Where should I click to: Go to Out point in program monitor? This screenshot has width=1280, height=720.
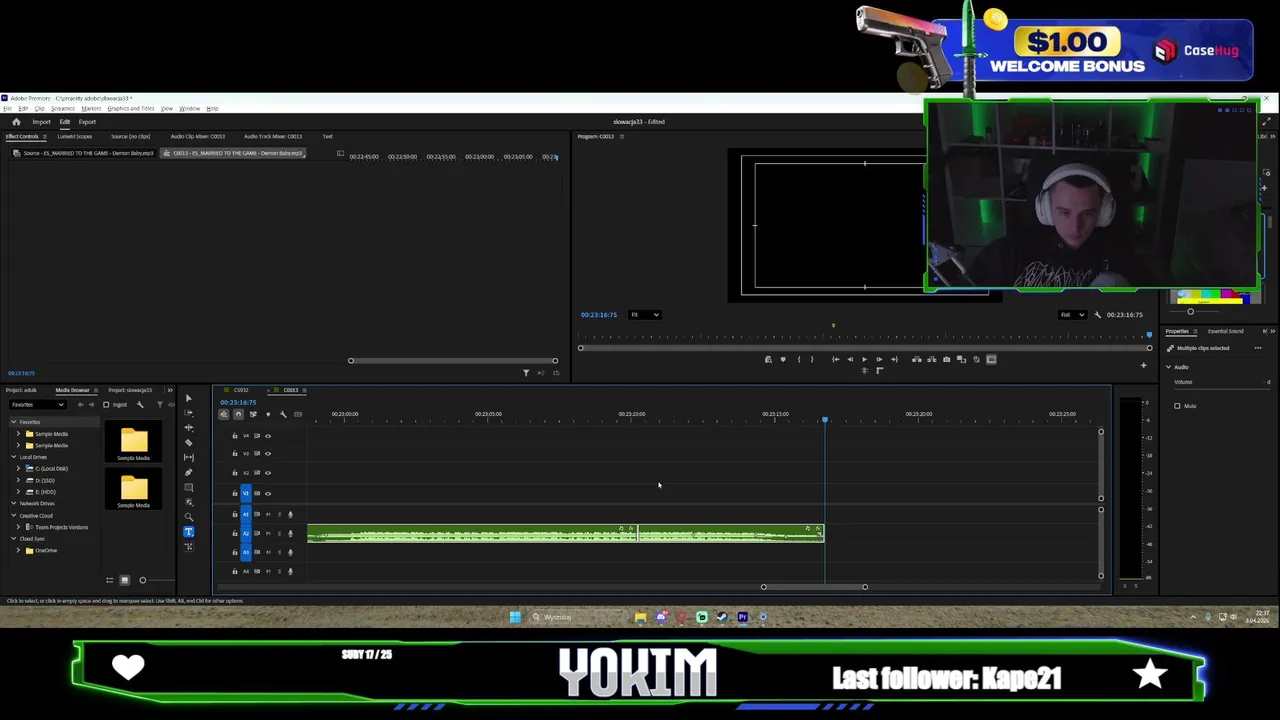(x=894, y=359)
